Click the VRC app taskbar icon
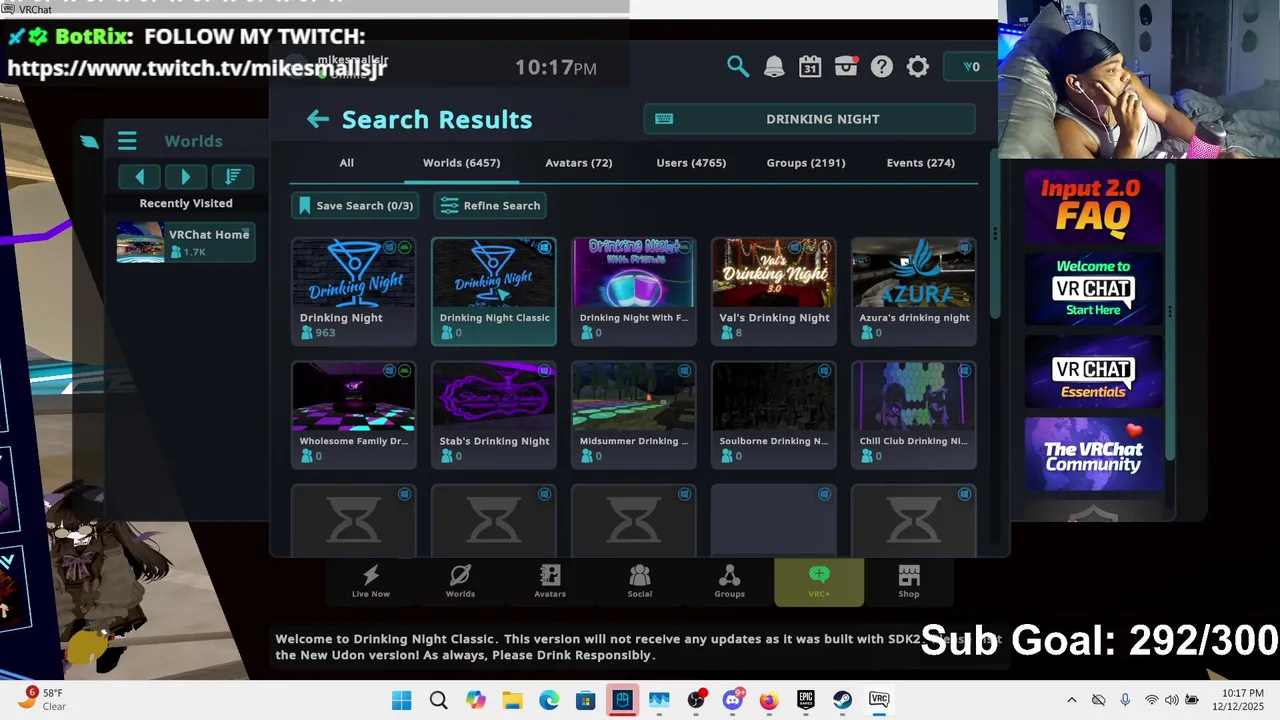This screenshot has height=720, width=1280. (x=879, y=700)
